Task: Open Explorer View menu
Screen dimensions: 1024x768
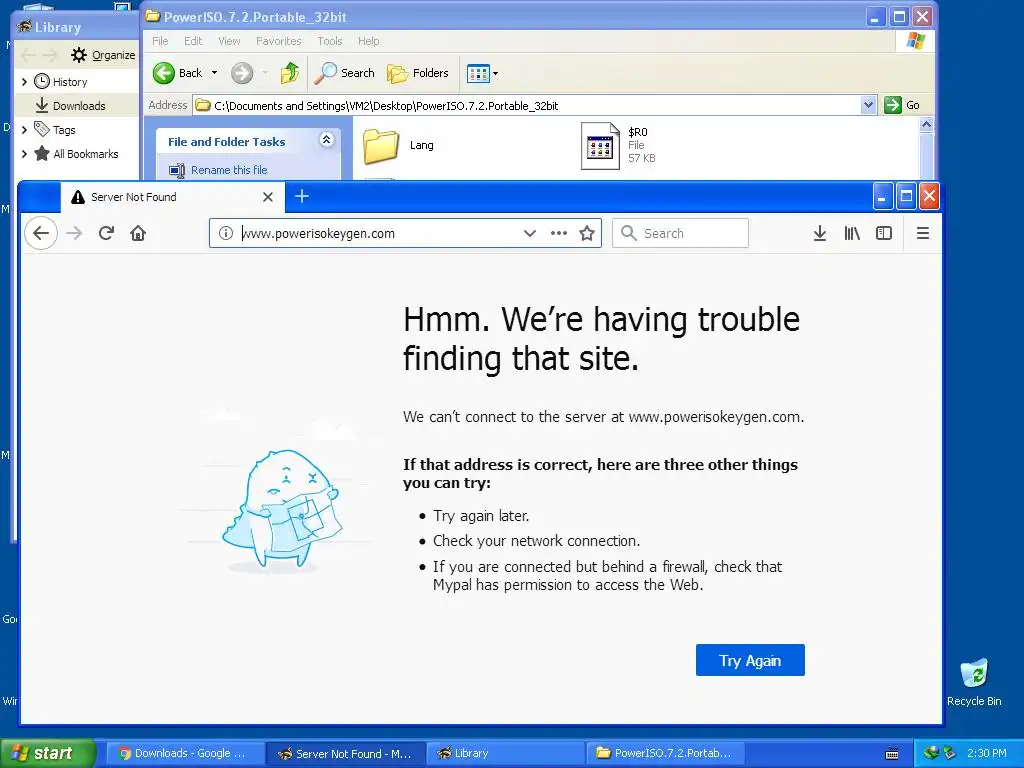Action: coord(229,41)
